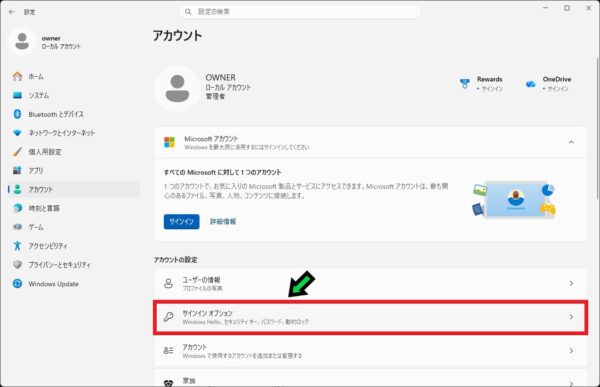
Task: Click アカウントの設定 section heading
Action: coord(176,260)
